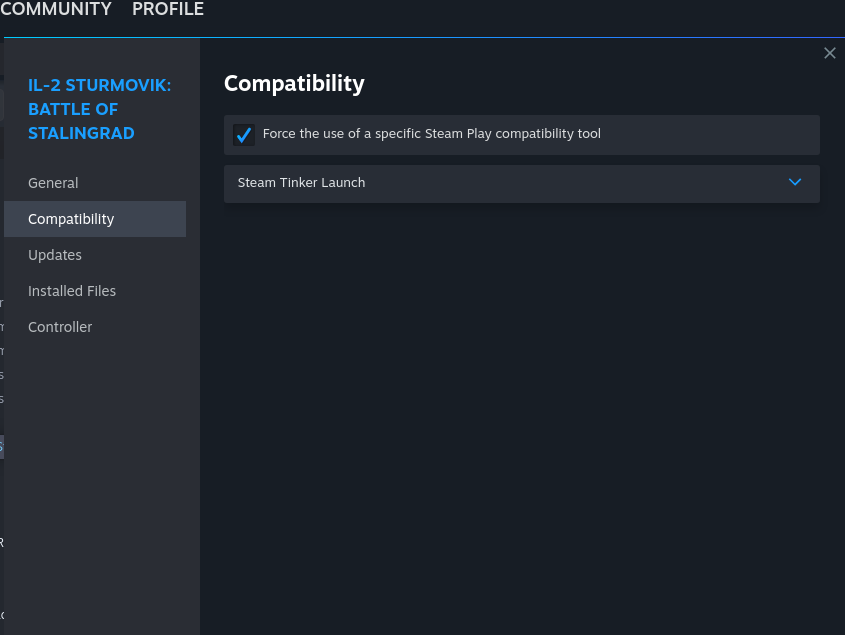This screenshot has width=845, height=635.
Task: Re-select the Compatibility tab in the sidebar
Action: (x=71, y=219)
